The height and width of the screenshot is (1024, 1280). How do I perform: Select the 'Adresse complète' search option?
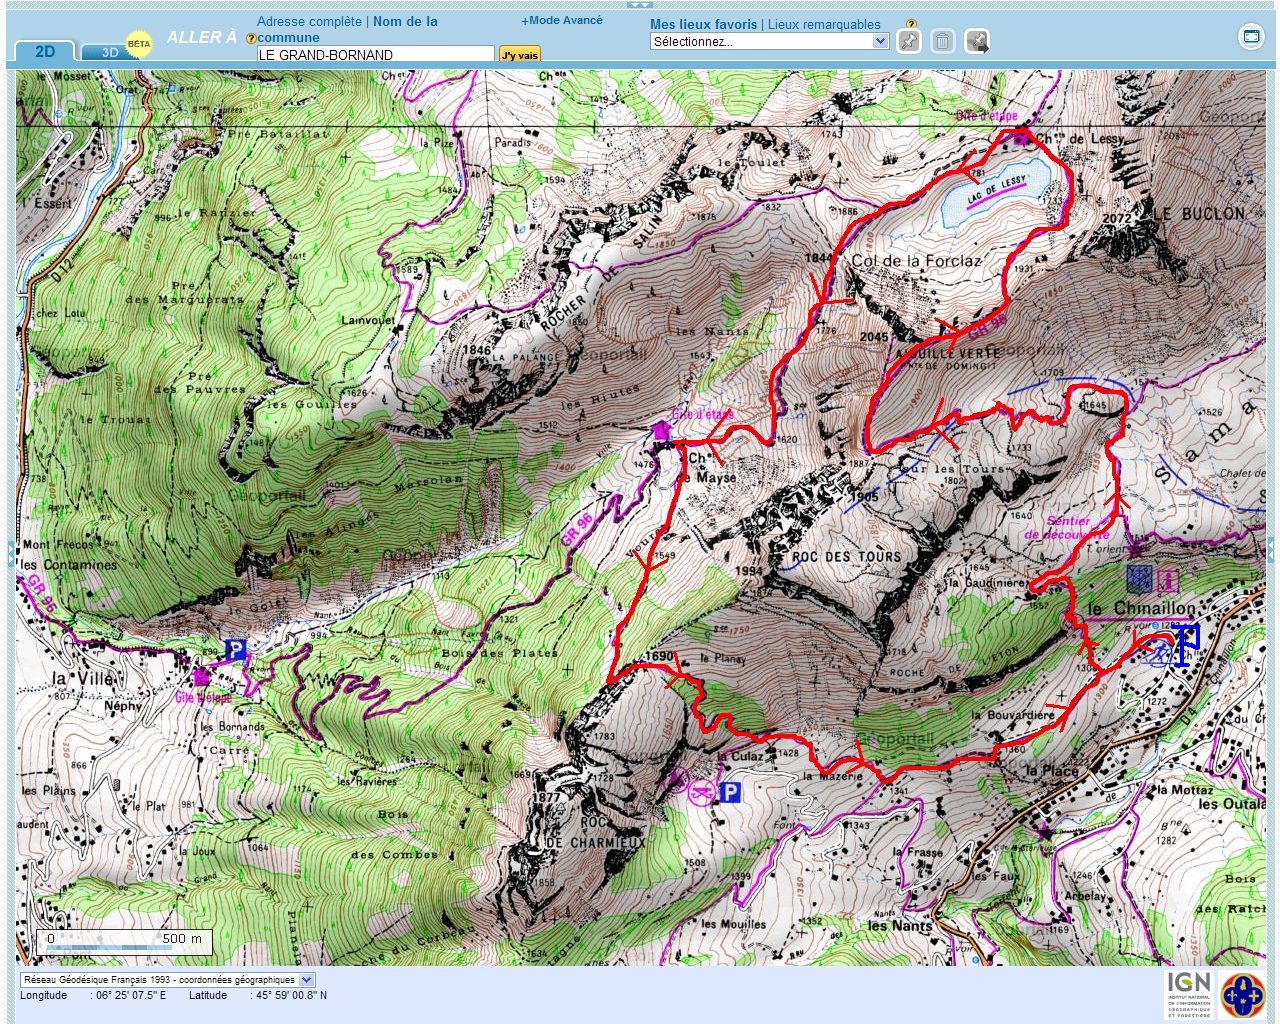coord(309,21)
